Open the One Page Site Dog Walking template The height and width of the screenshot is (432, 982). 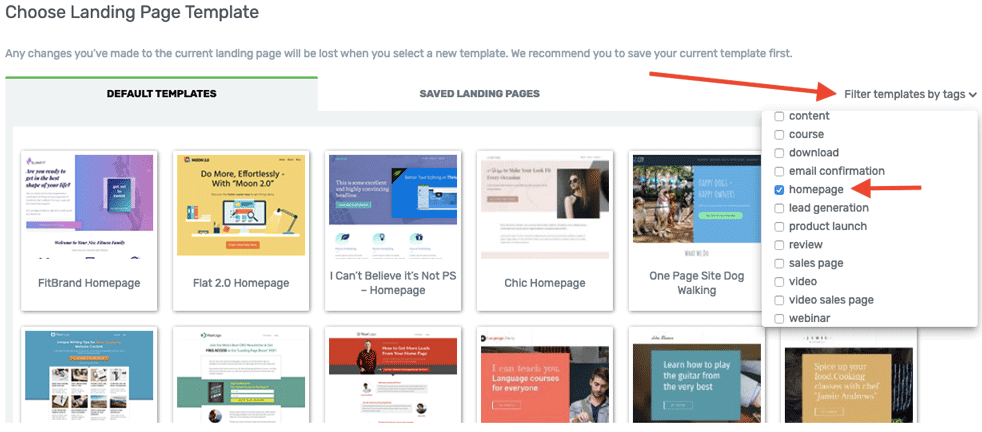coord(696,205)
